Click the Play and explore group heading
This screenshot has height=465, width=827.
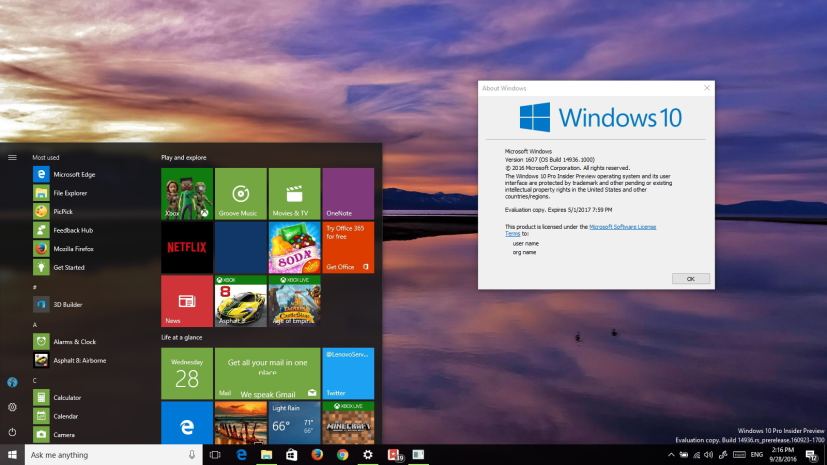click(184, 157)
